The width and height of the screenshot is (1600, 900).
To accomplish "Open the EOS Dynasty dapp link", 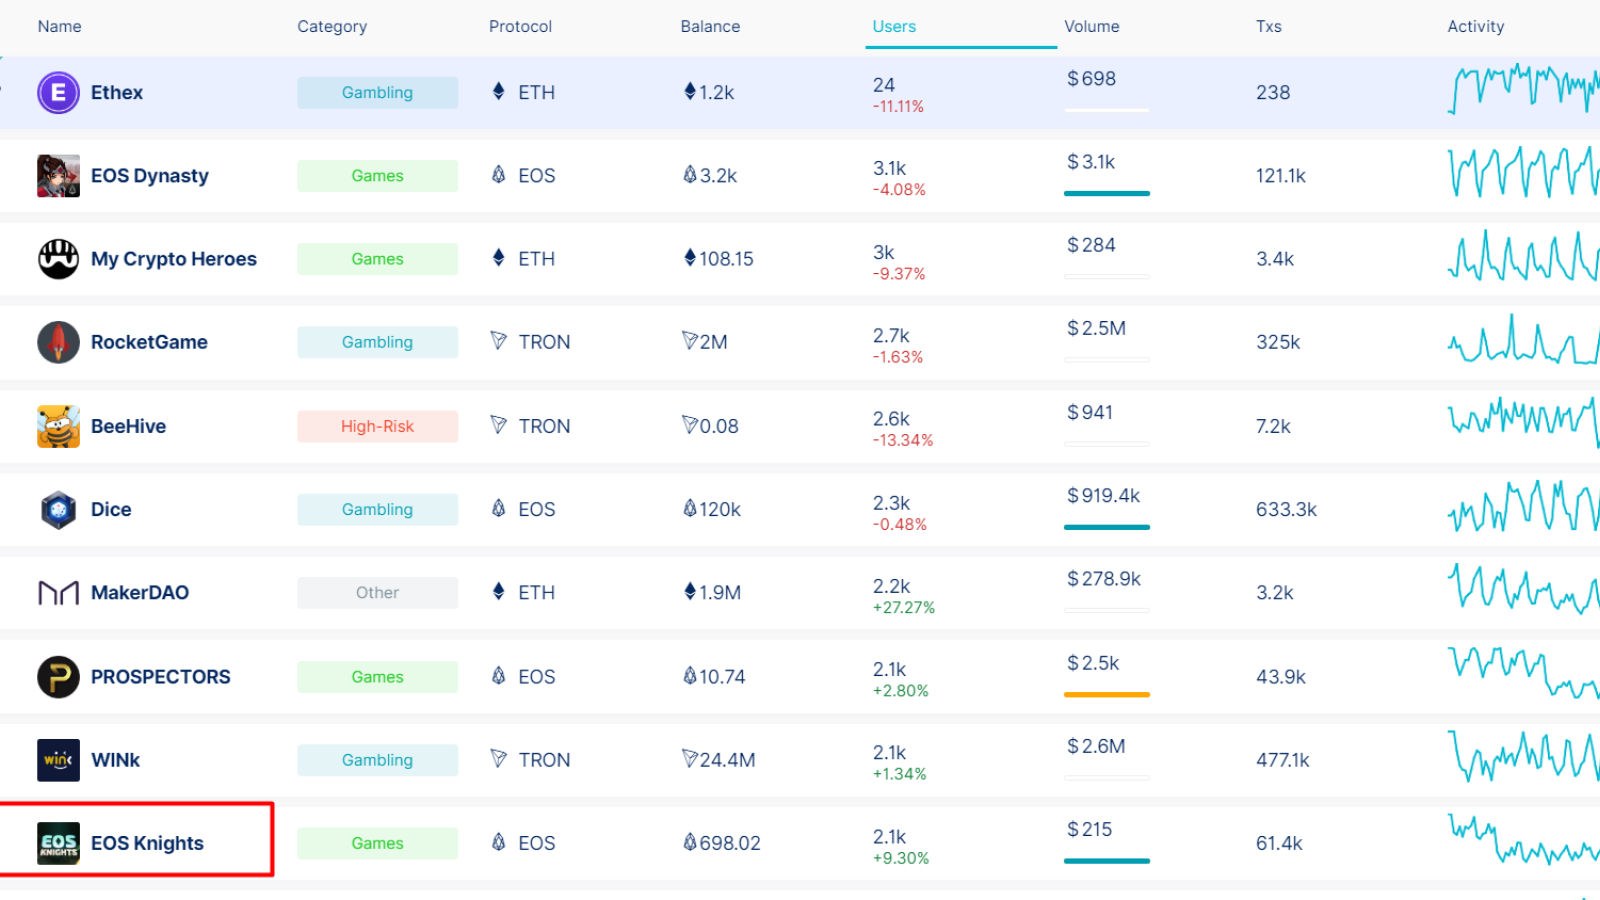I will click(x=150, y=176).
